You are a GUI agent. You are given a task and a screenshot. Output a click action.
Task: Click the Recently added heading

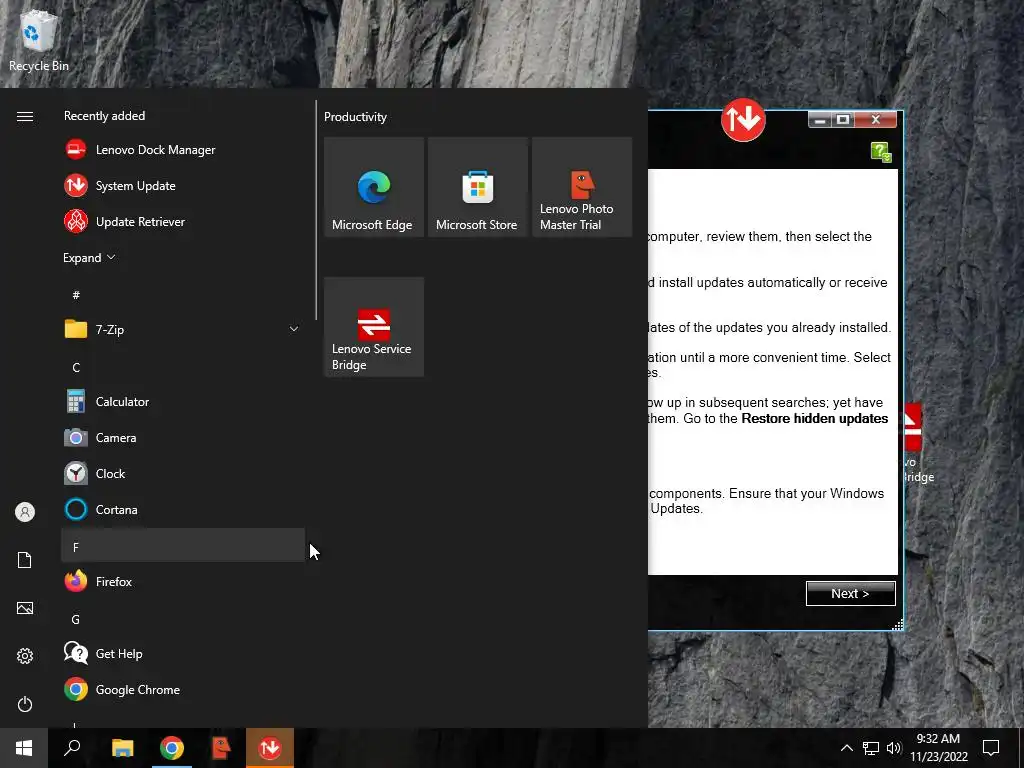[x=104, y=116]
